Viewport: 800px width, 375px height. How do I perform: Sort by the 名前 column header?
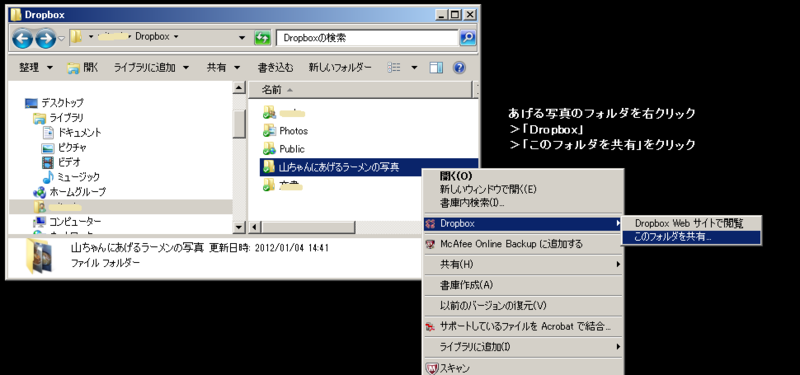pos(360,90)
